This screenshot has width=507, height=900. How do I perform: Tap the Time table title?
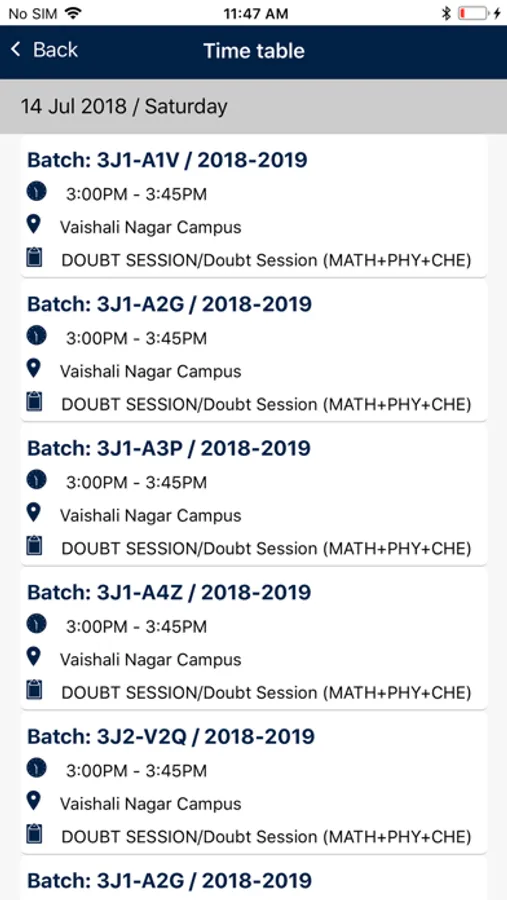[254, 51]
